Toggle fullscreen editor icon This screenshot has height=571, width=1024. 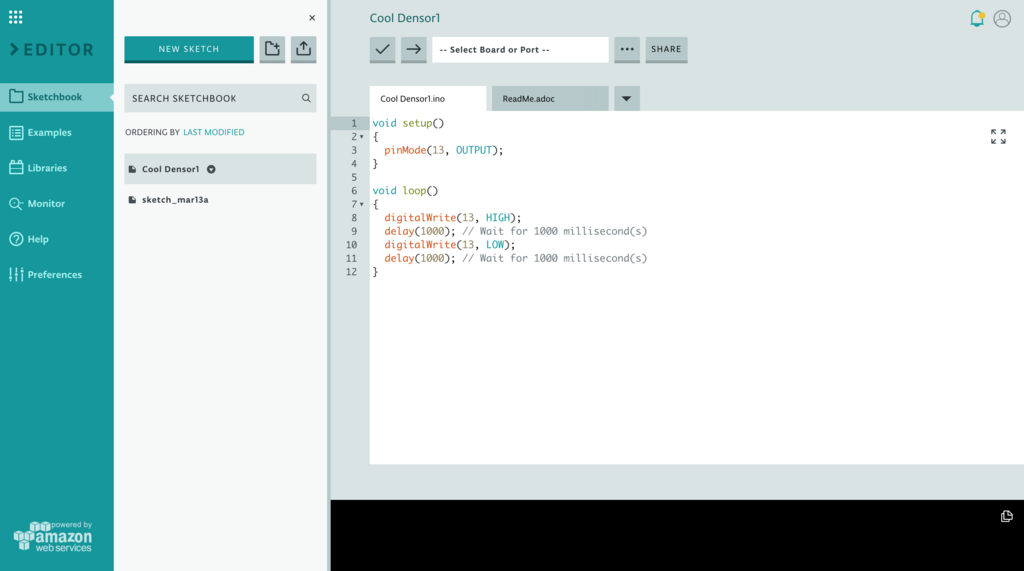[x=998, y=137]
